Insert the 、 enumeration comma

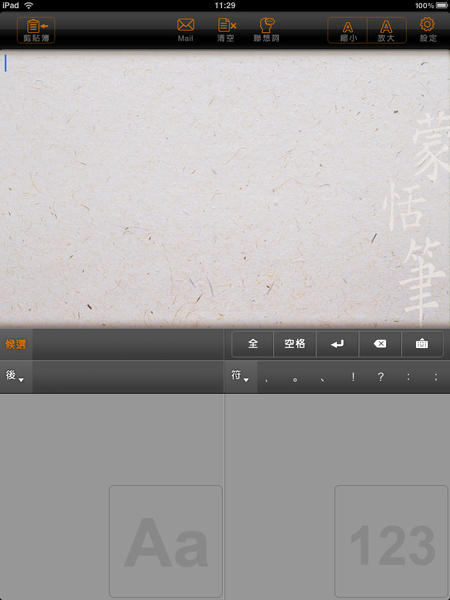click(323, 379)
